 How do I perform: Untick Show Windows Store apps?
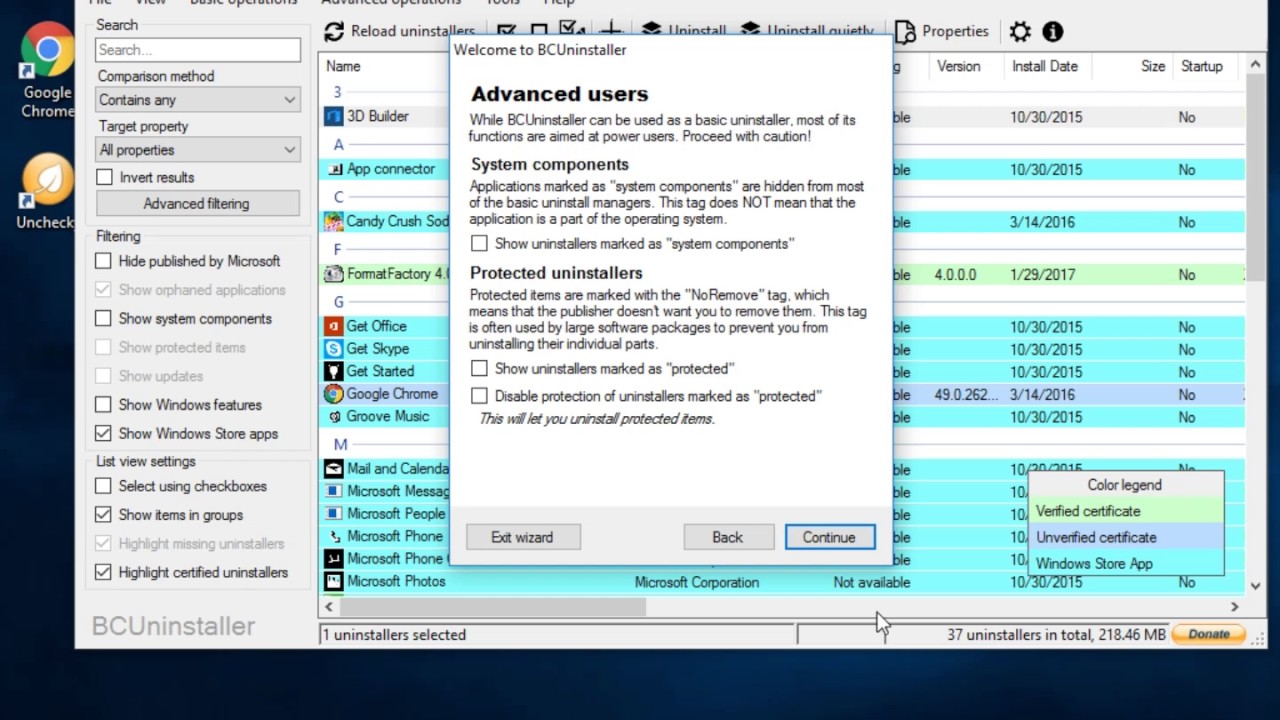coord(103,434)
